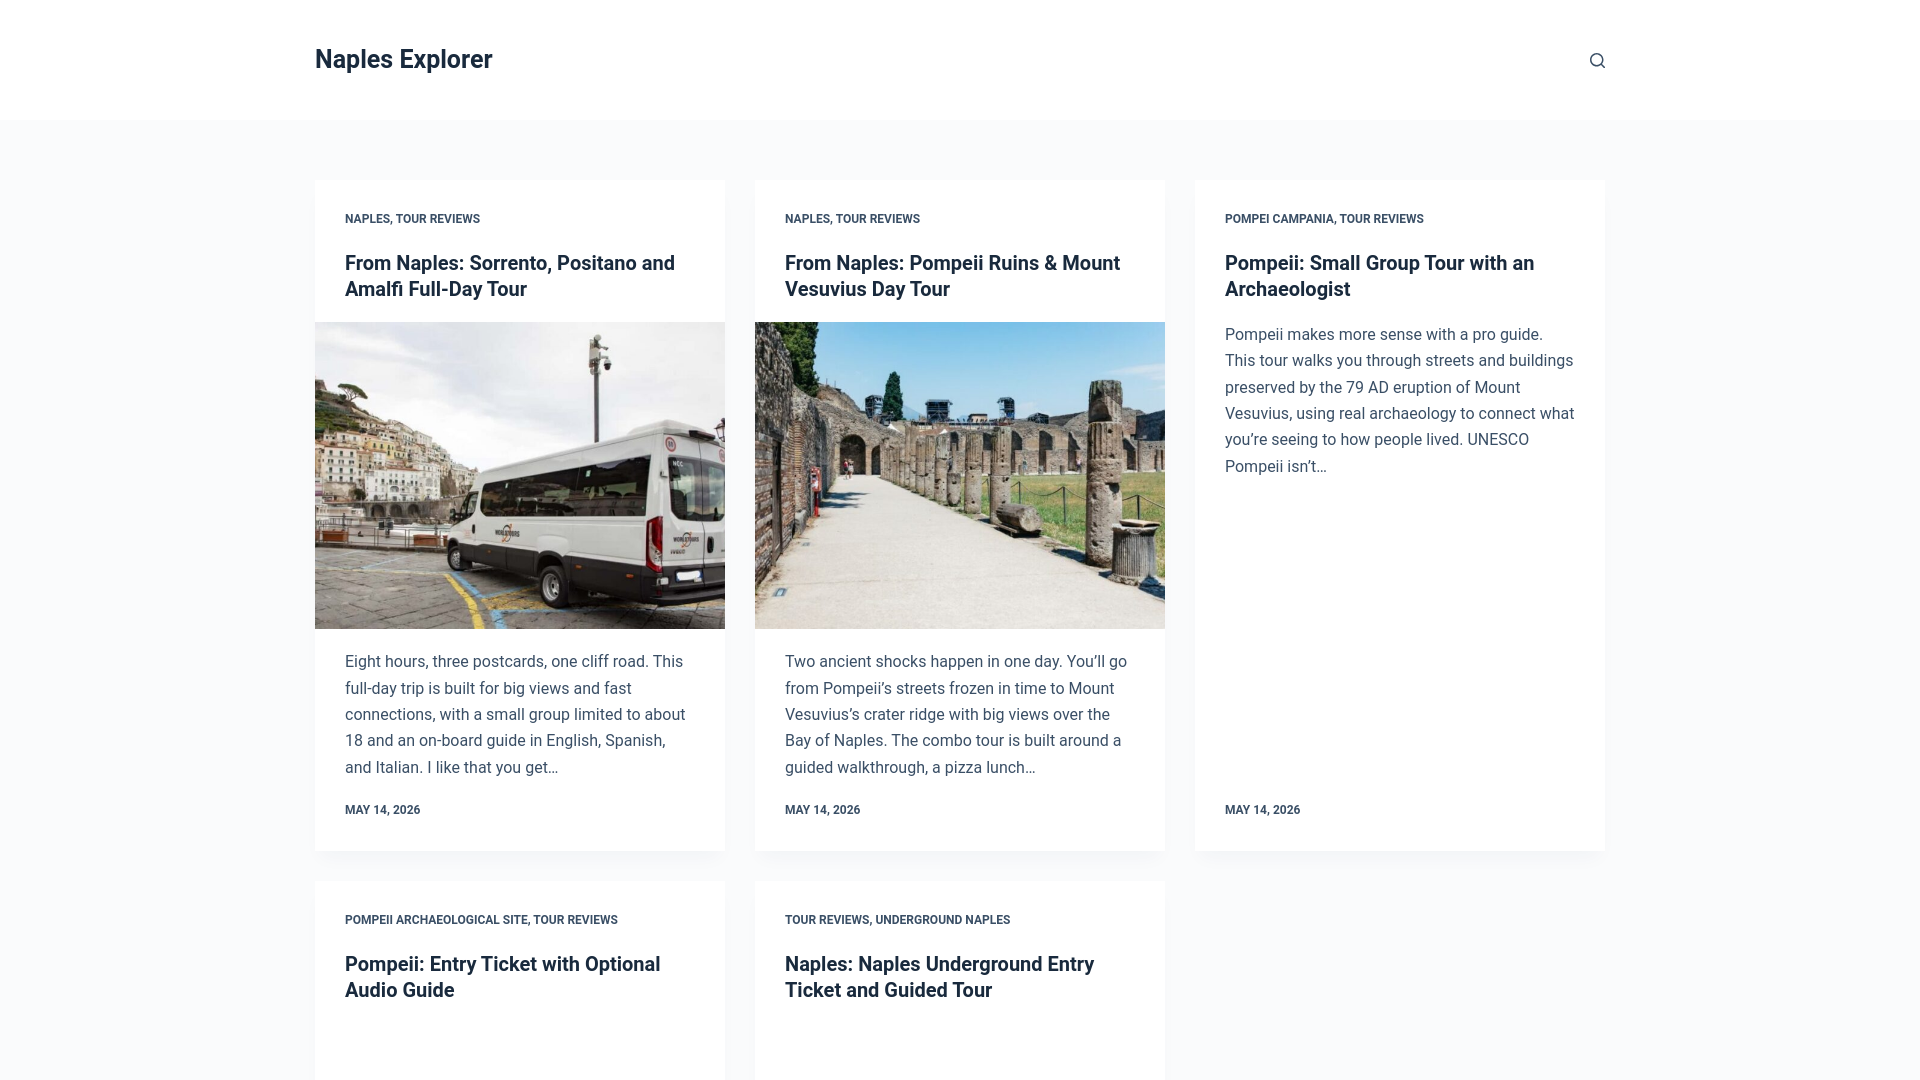Select TOUR REVIEWS on the Naples Underground card
Image resolution: width=1920 pixels, height=1080 pixels.
[827, 920]
